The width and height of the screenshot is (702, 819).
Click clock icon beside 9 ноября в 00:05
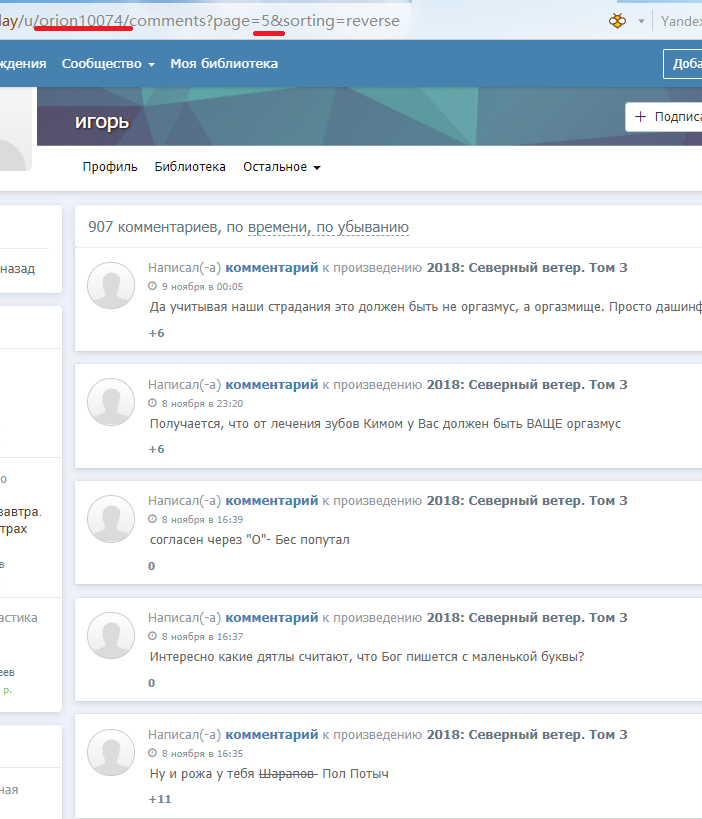point(152,287)
